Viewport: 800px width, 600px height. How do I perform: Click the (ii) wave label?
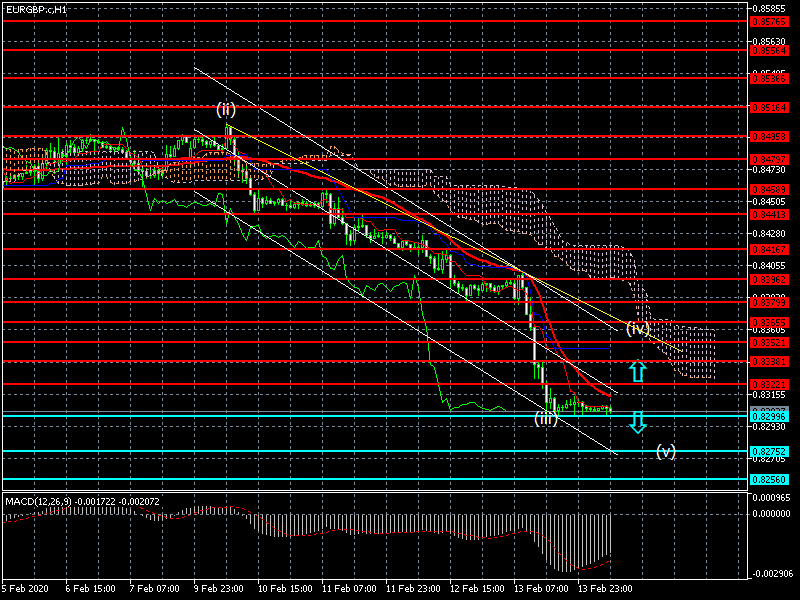[x=226, y=109]
